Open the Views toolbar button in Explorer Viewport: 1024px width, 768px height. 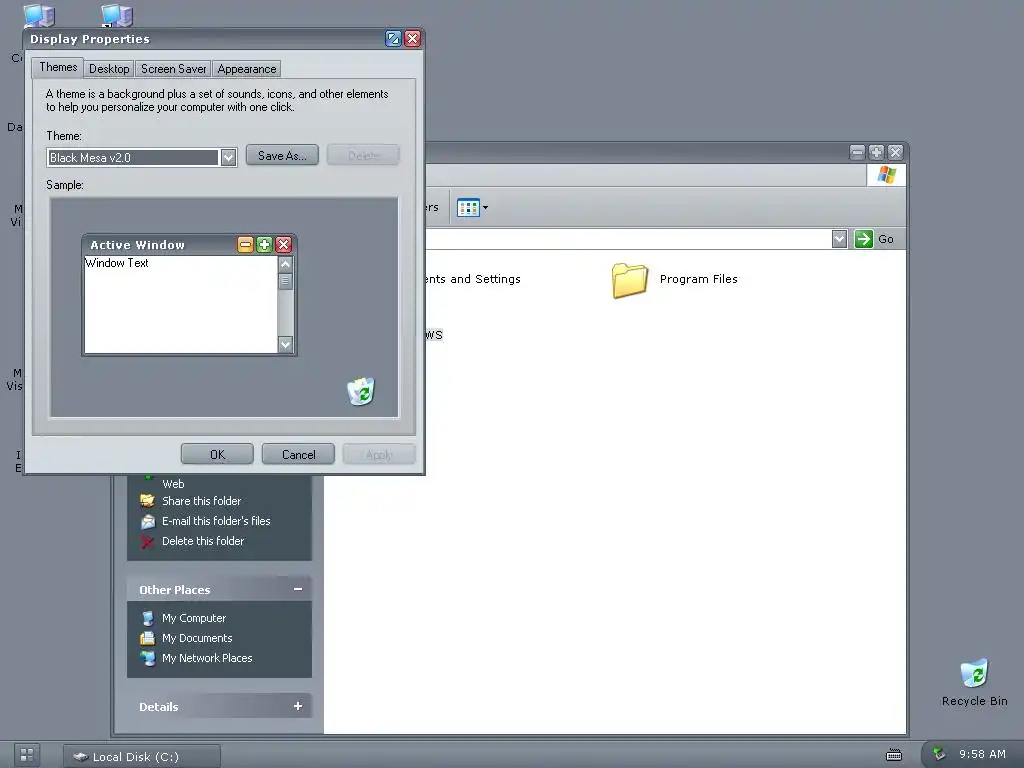click(x=468, y=208)
